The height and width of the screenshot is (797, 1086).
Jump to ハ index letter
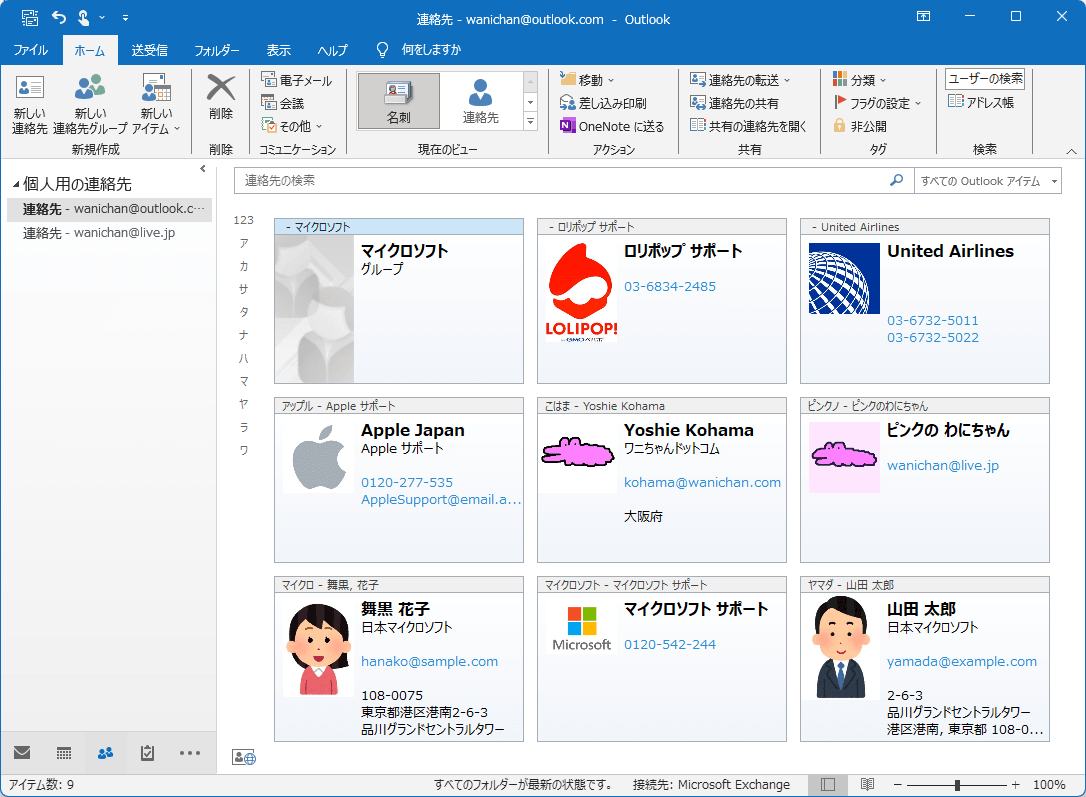tap(244, 358)
